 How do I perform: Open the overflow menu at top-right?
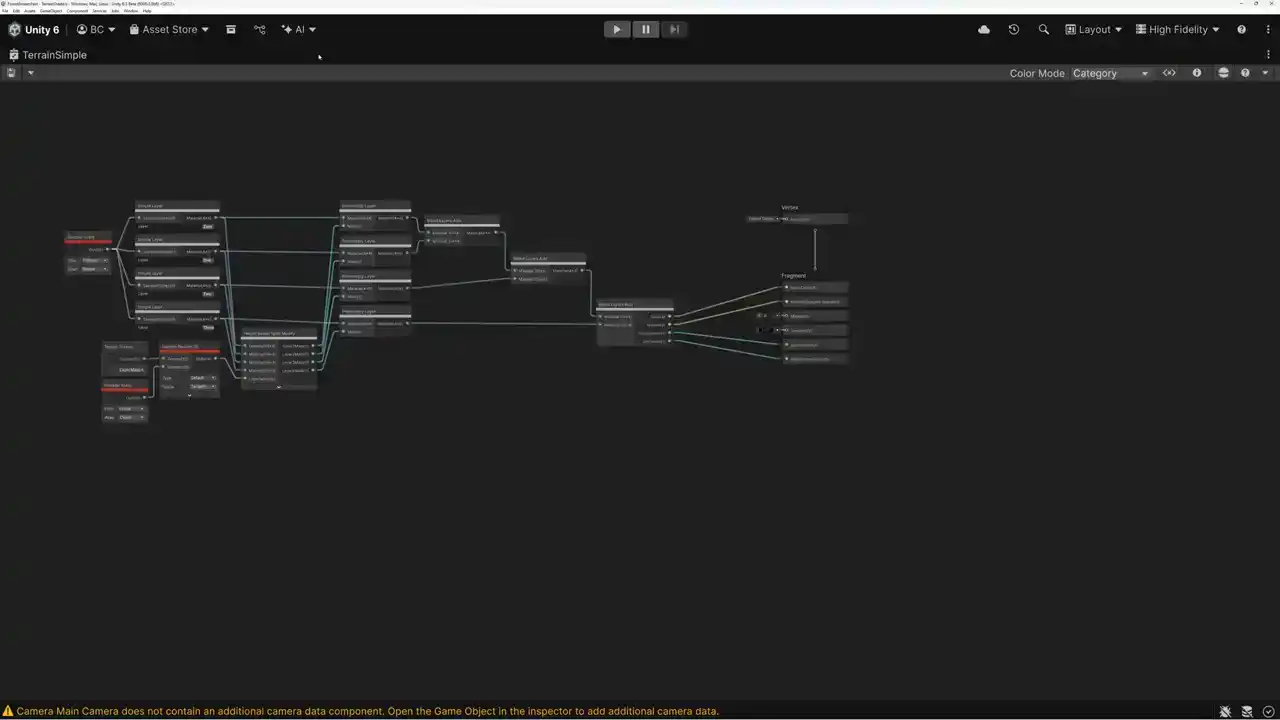pyautogui.click(x=1268, y=29)
